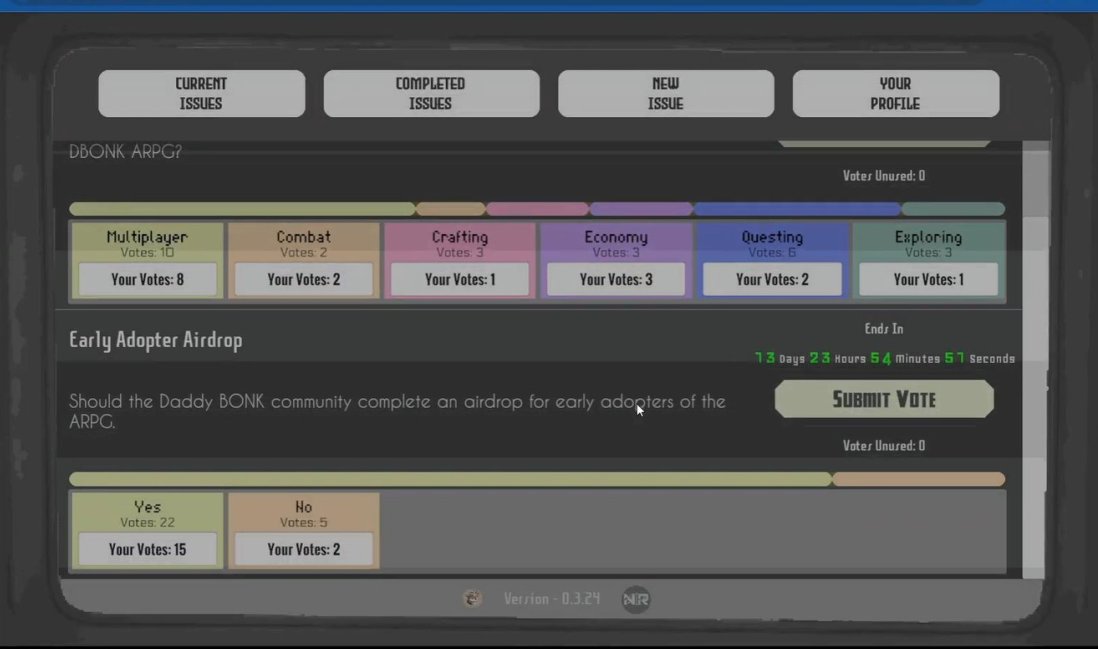Image resolution: width=1098 pixels, height=649 pixels.
Task: Submit vote for Early Adopter Airdrop
Action: (x=884, y=399)
